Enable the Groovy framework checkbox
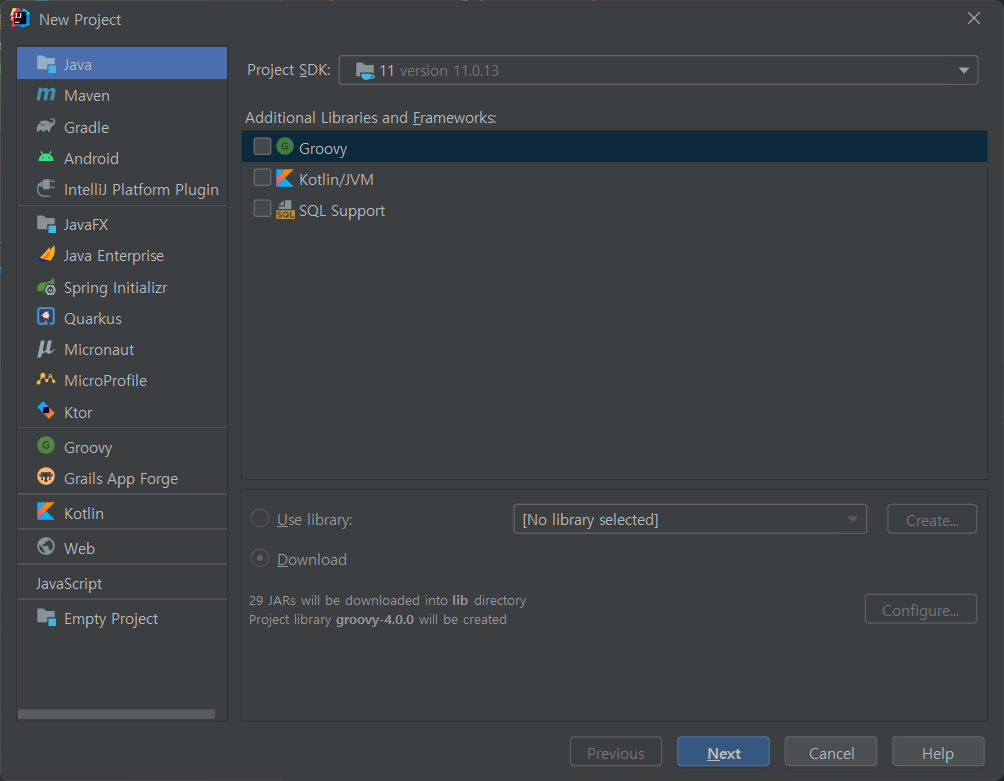 coord(263,147)
